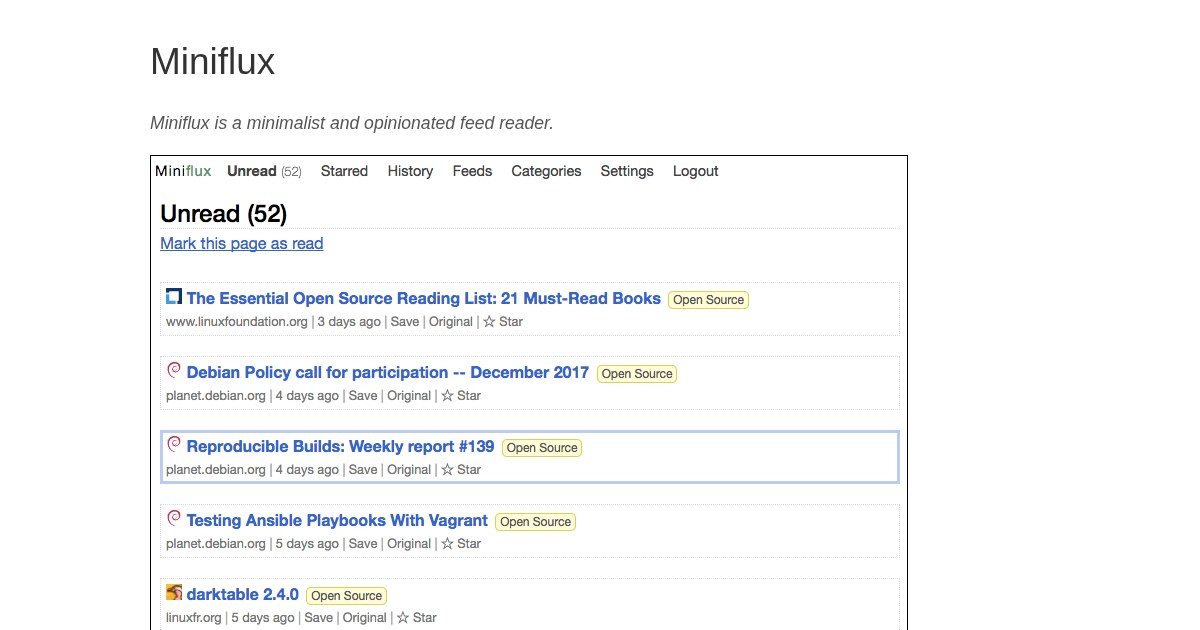Open the Miniflux logo home link
The width and height of the screenshot is (1200, 630).
tap(183, 171)
